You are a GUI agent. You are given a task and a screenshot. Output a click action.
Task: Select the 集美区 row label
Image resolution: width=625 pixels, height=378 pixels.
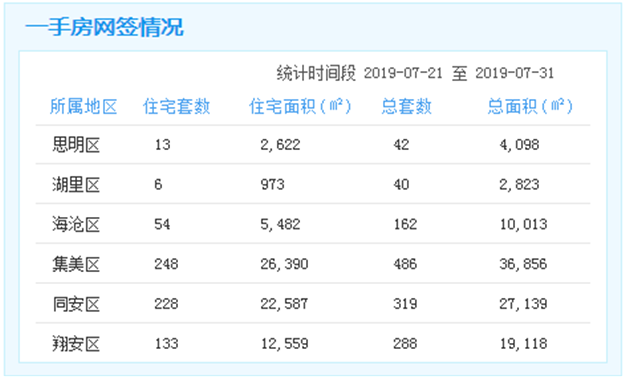coord(76,264)
